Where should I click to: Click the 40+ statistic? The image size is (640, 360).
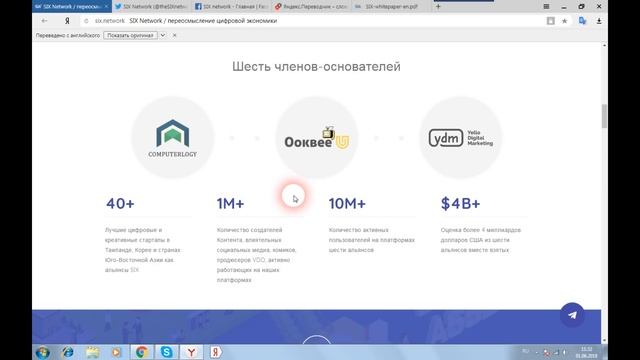point(120,203)
